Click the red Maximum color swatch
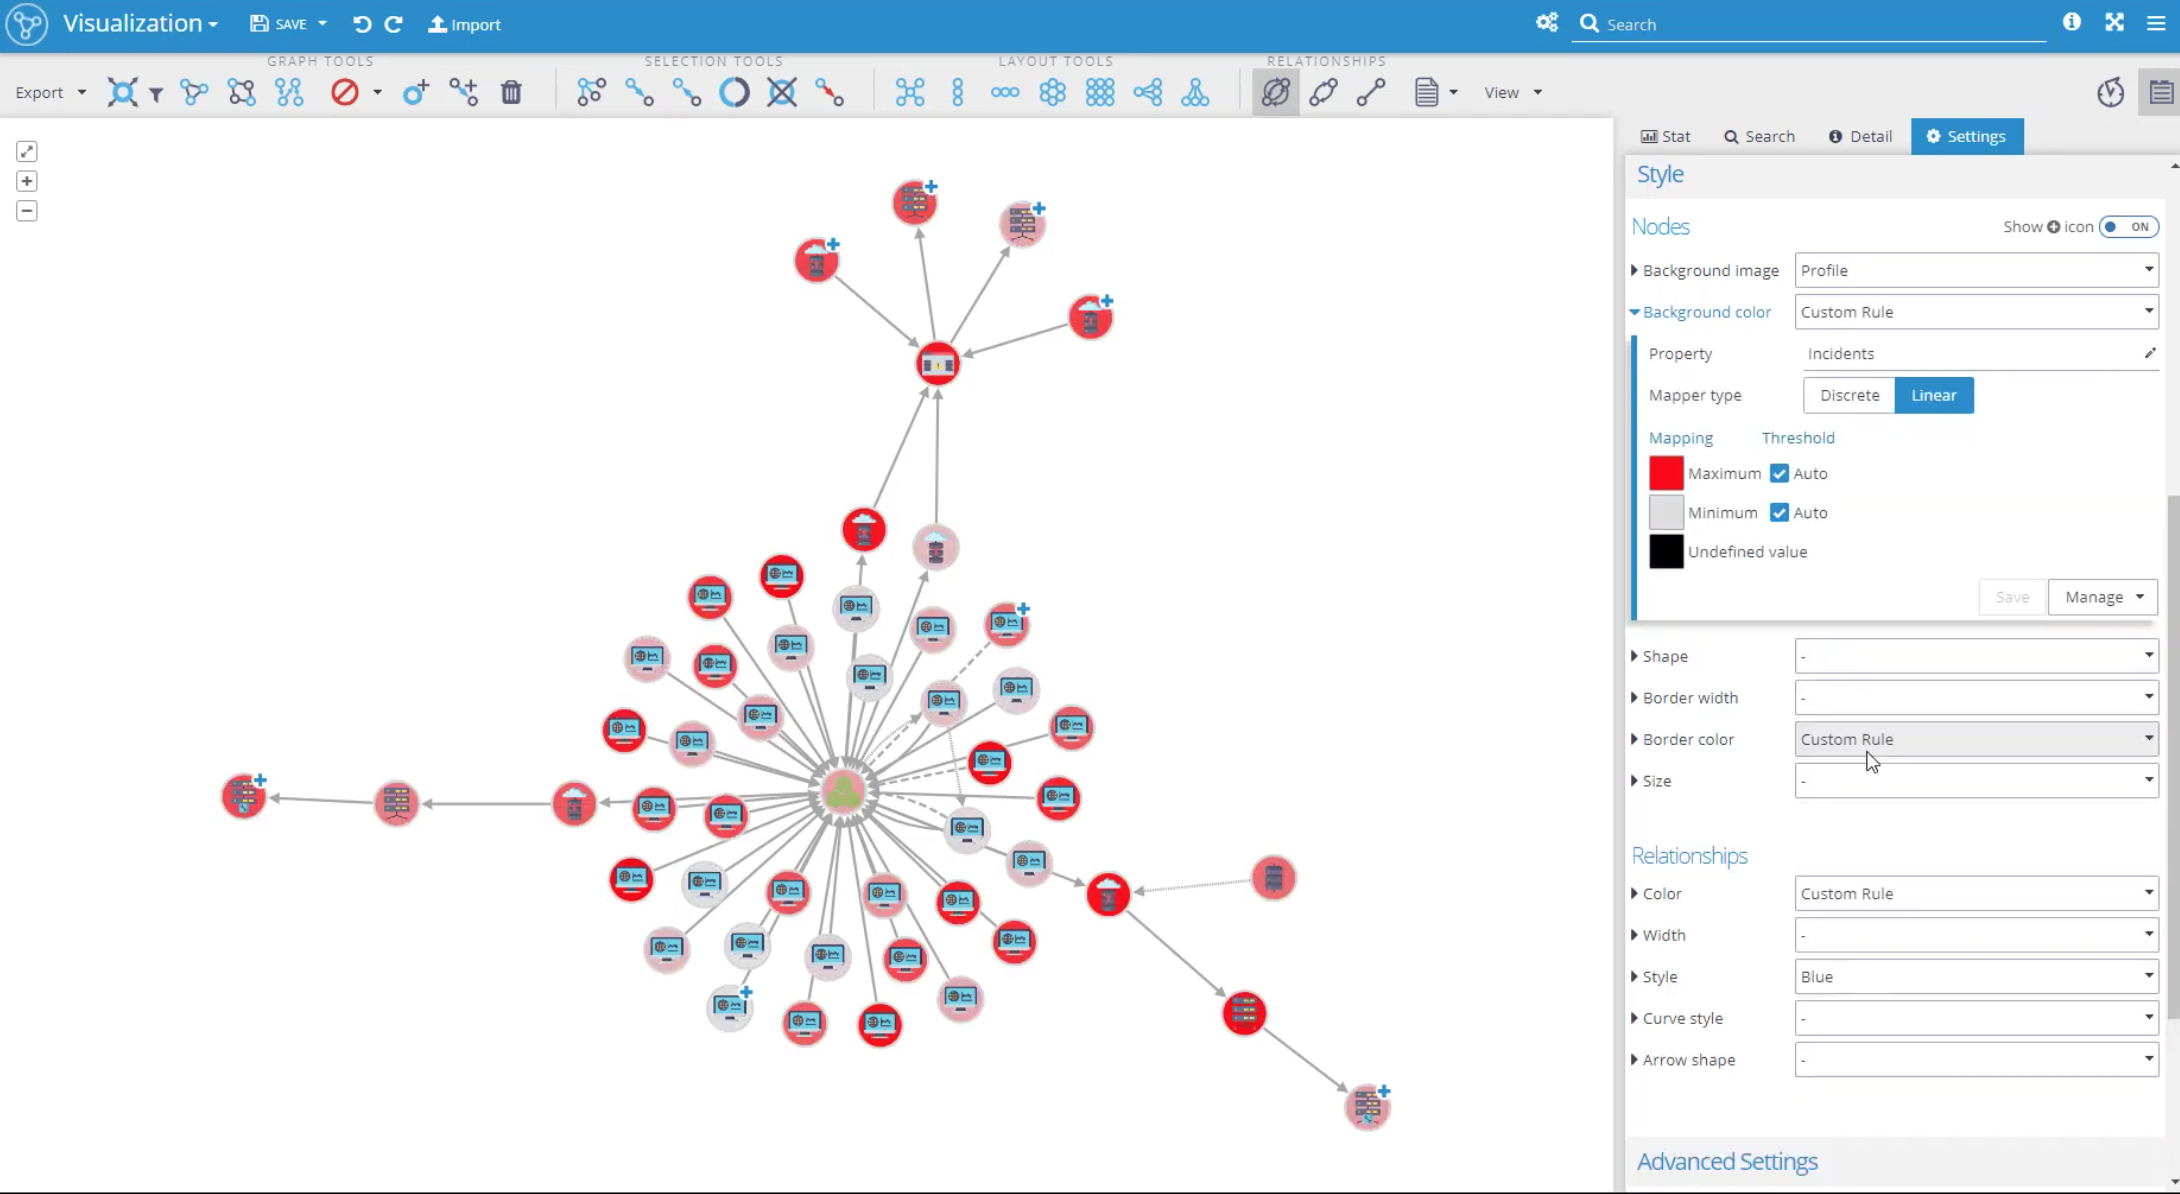 click(x=1666, y=473)
